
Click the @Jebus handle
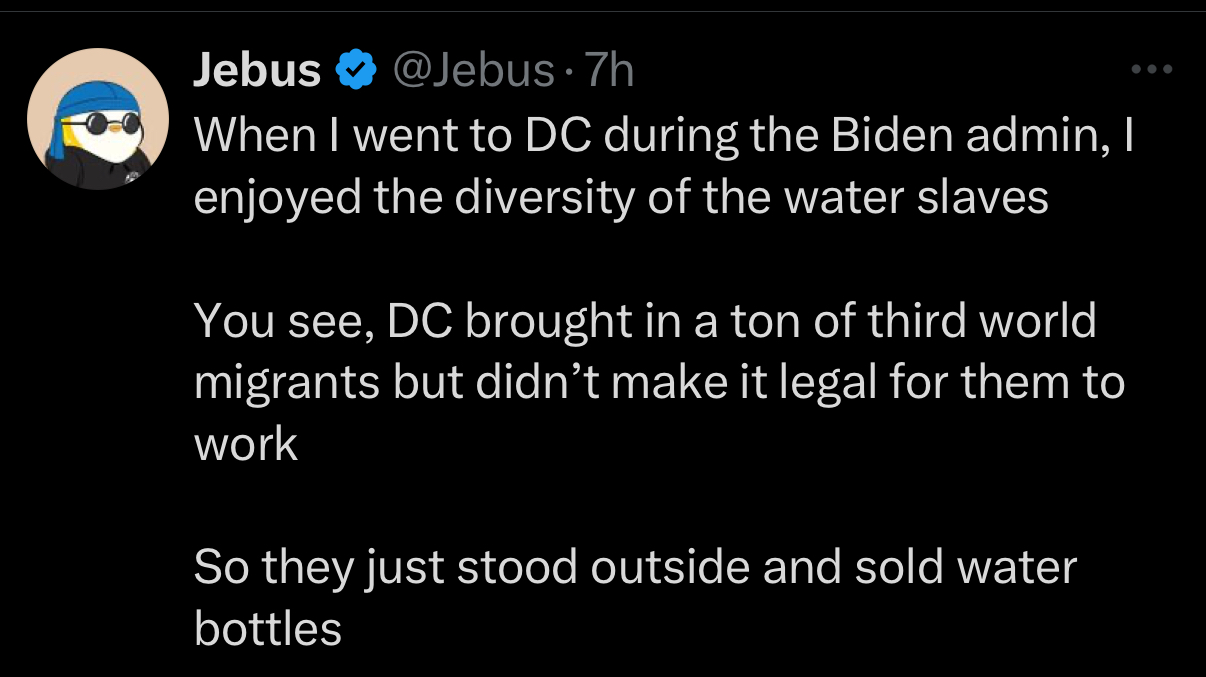pos(475,71)
